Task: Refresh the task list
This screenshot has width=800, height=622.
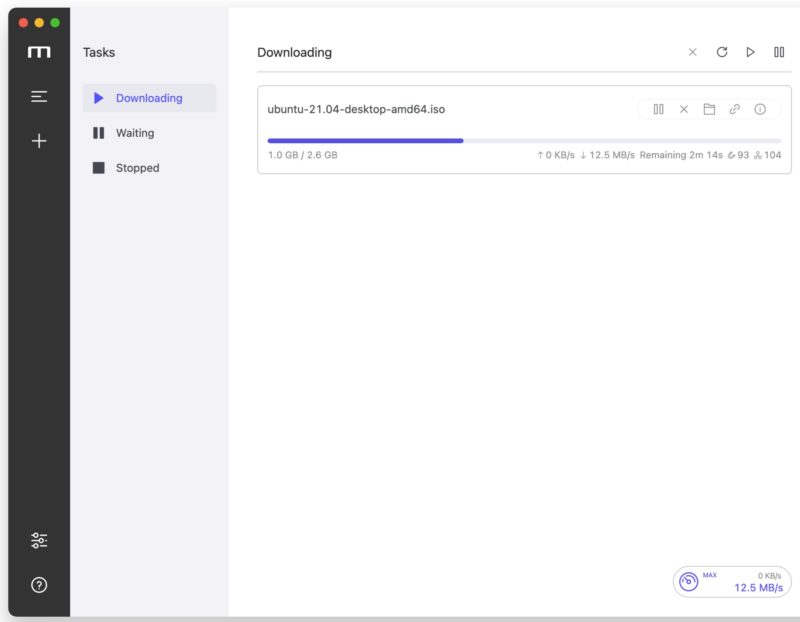Action: [721, 52]
